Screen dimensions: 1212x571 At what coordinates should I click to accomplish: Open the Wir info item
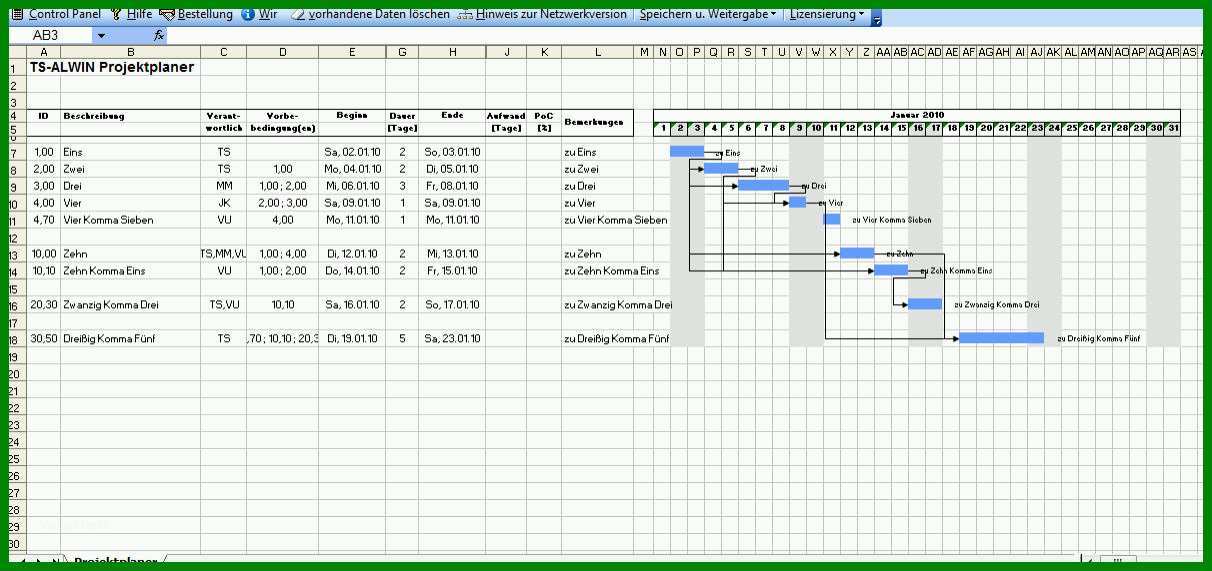pos(259,14)
